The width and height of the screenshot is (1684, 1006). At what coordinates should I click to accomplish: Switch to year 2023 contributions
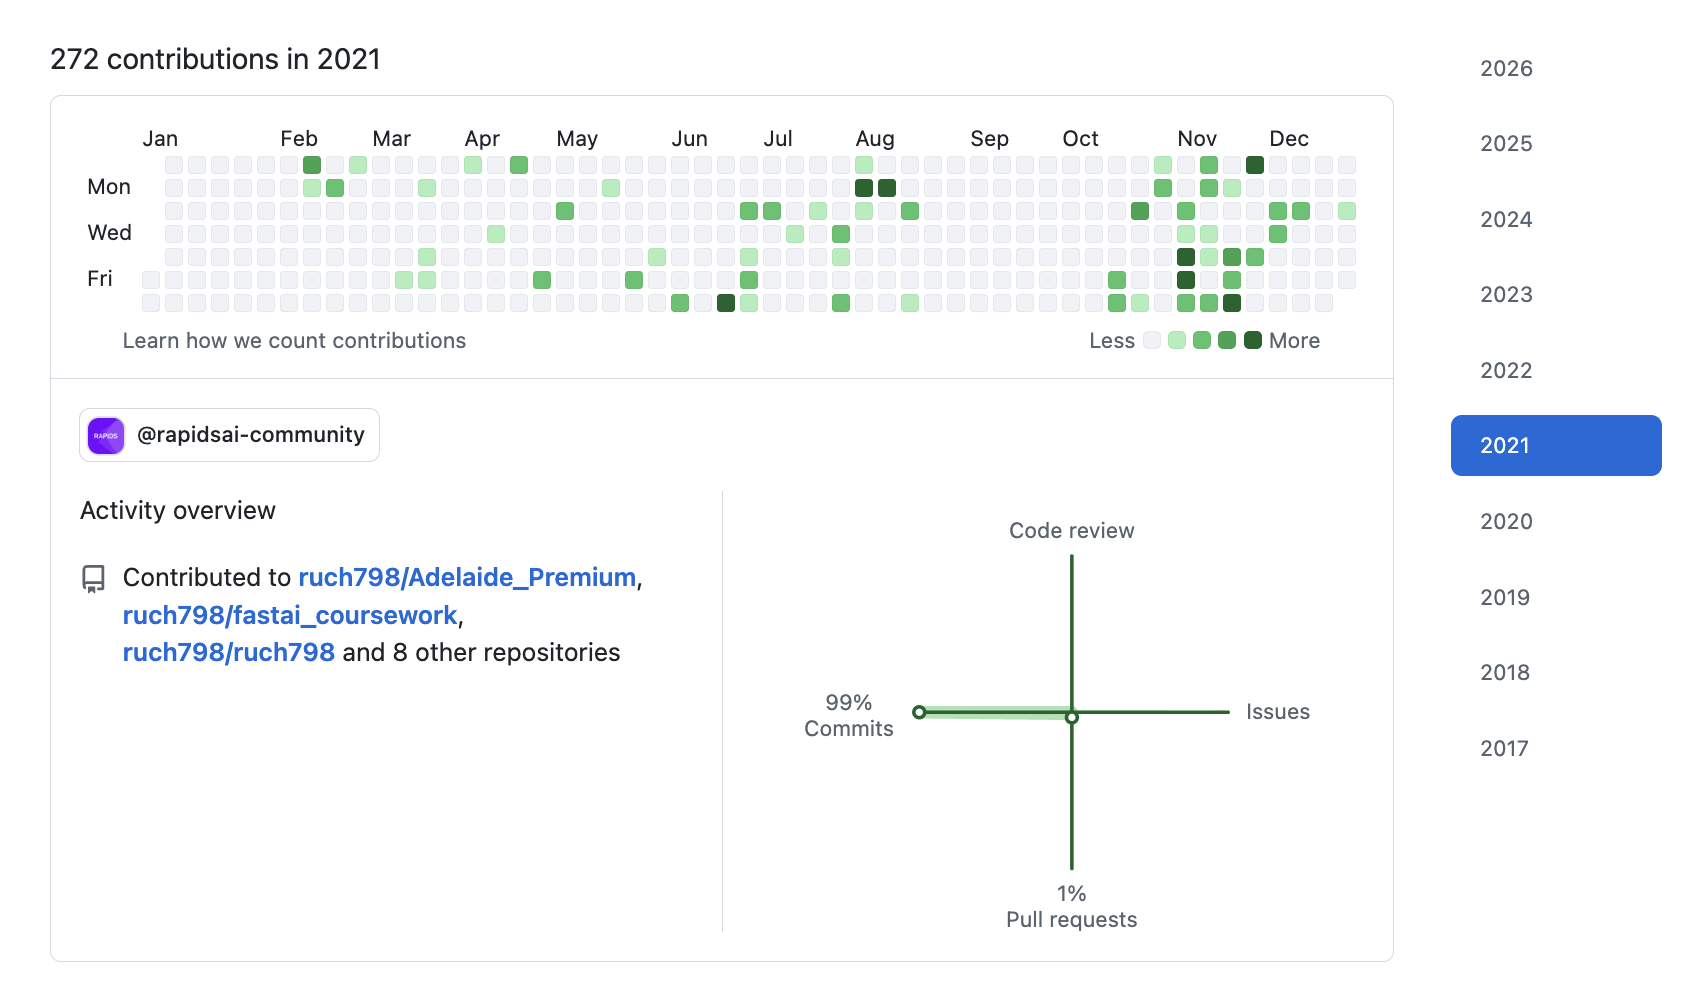click(x=1506, y=295)
